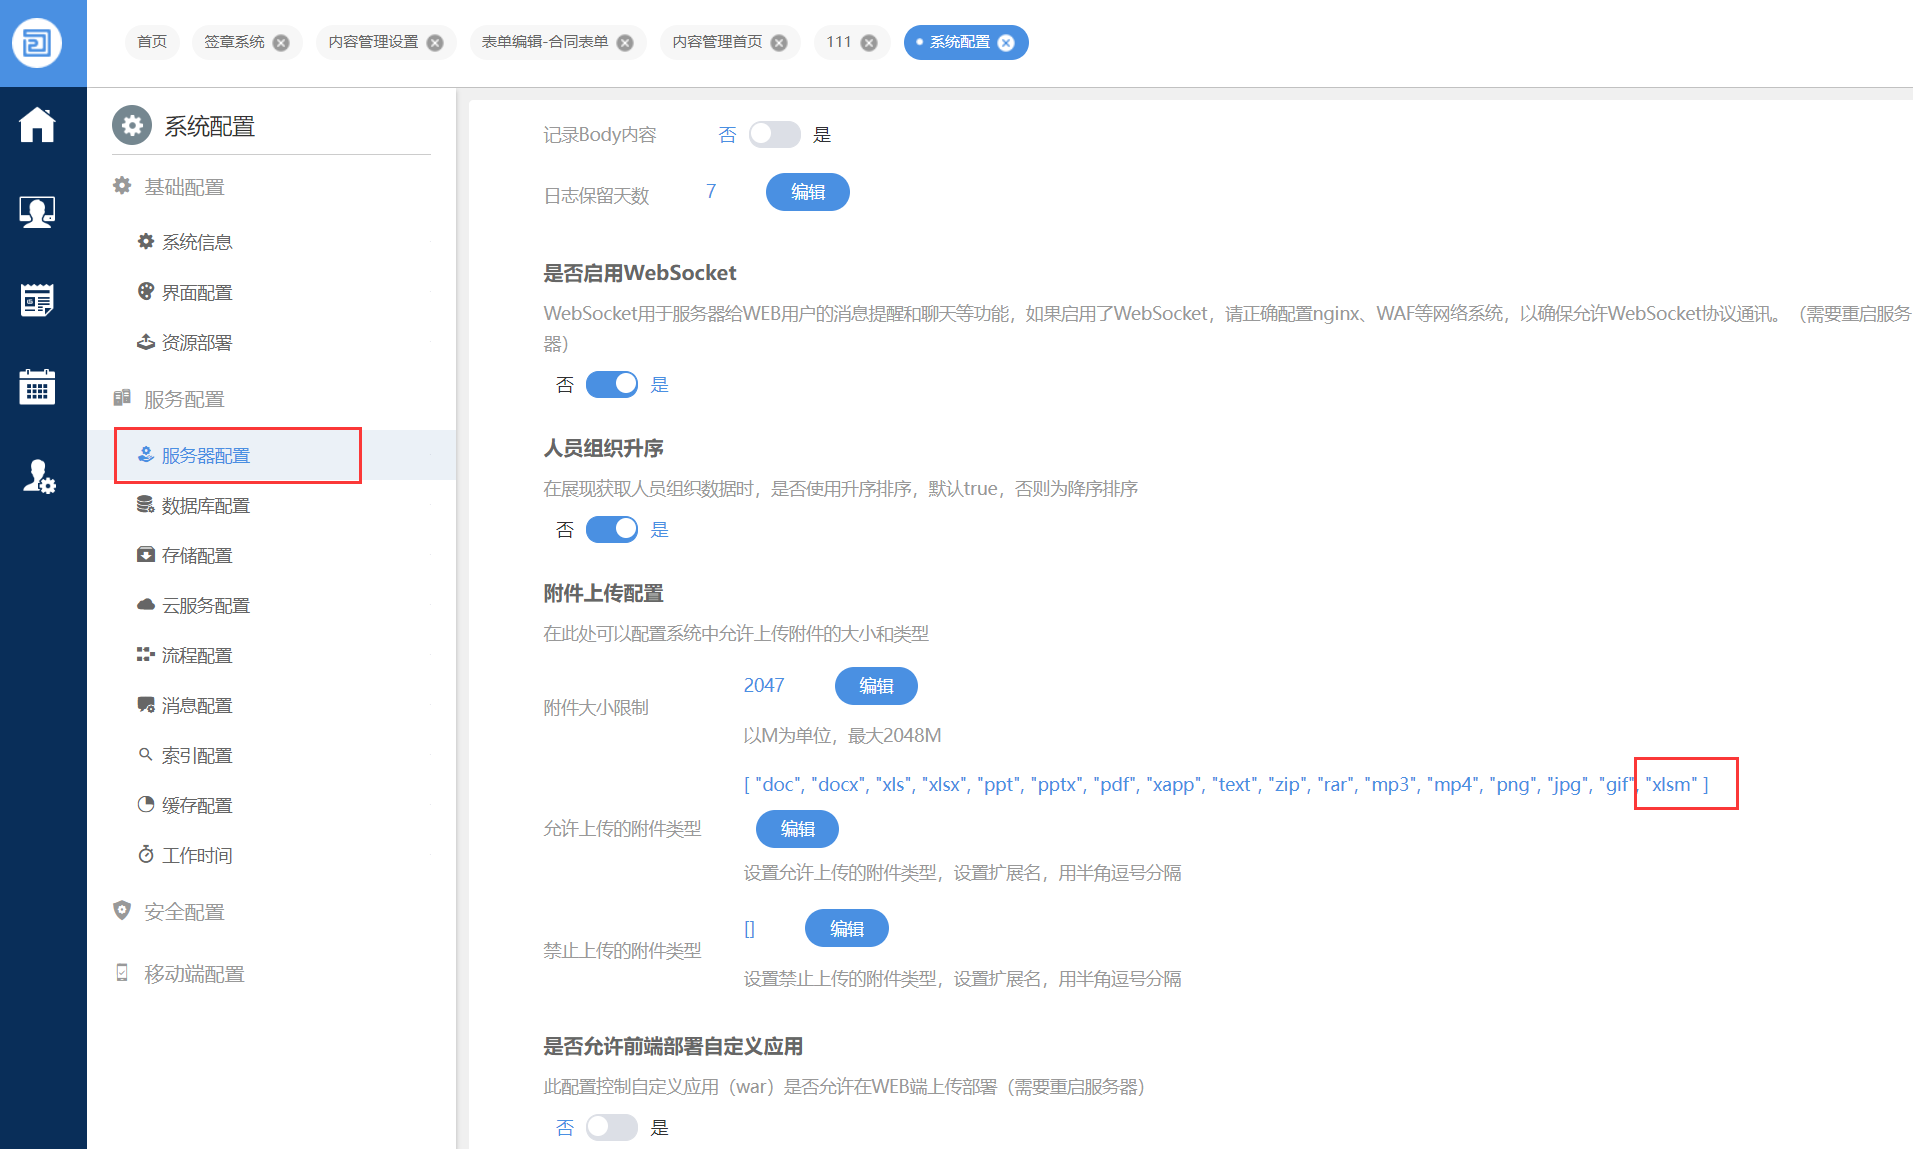Viewport: 1913px width, 1149px height.
Task: Close the 内容管理设置 tab
Action: pos(435,43)
